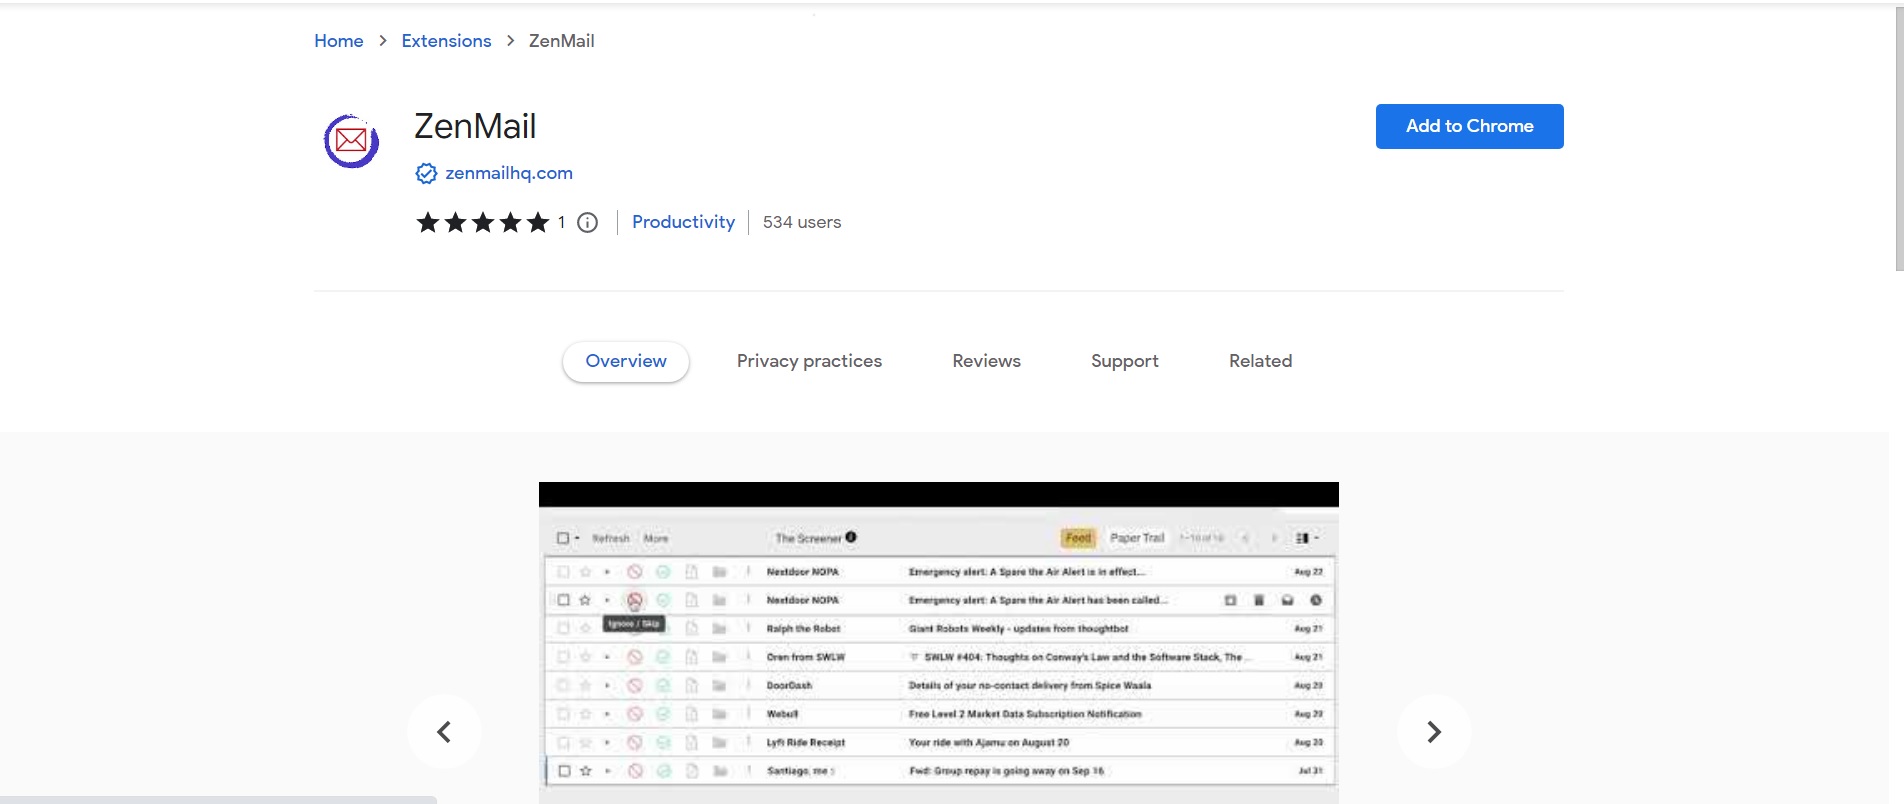
Task: Show the previous screenshot with left arrow
Action: [x=444, y=732]
